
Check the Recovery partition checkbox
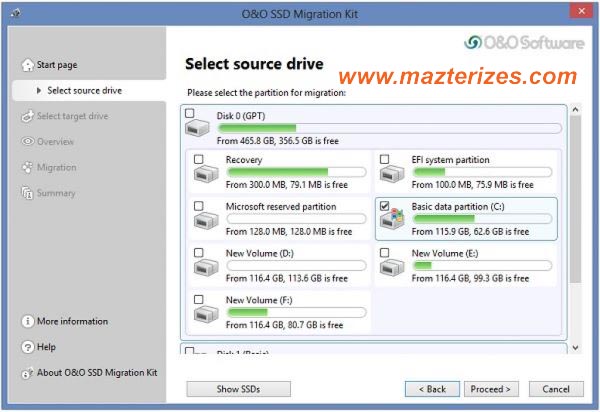(198, 159)
